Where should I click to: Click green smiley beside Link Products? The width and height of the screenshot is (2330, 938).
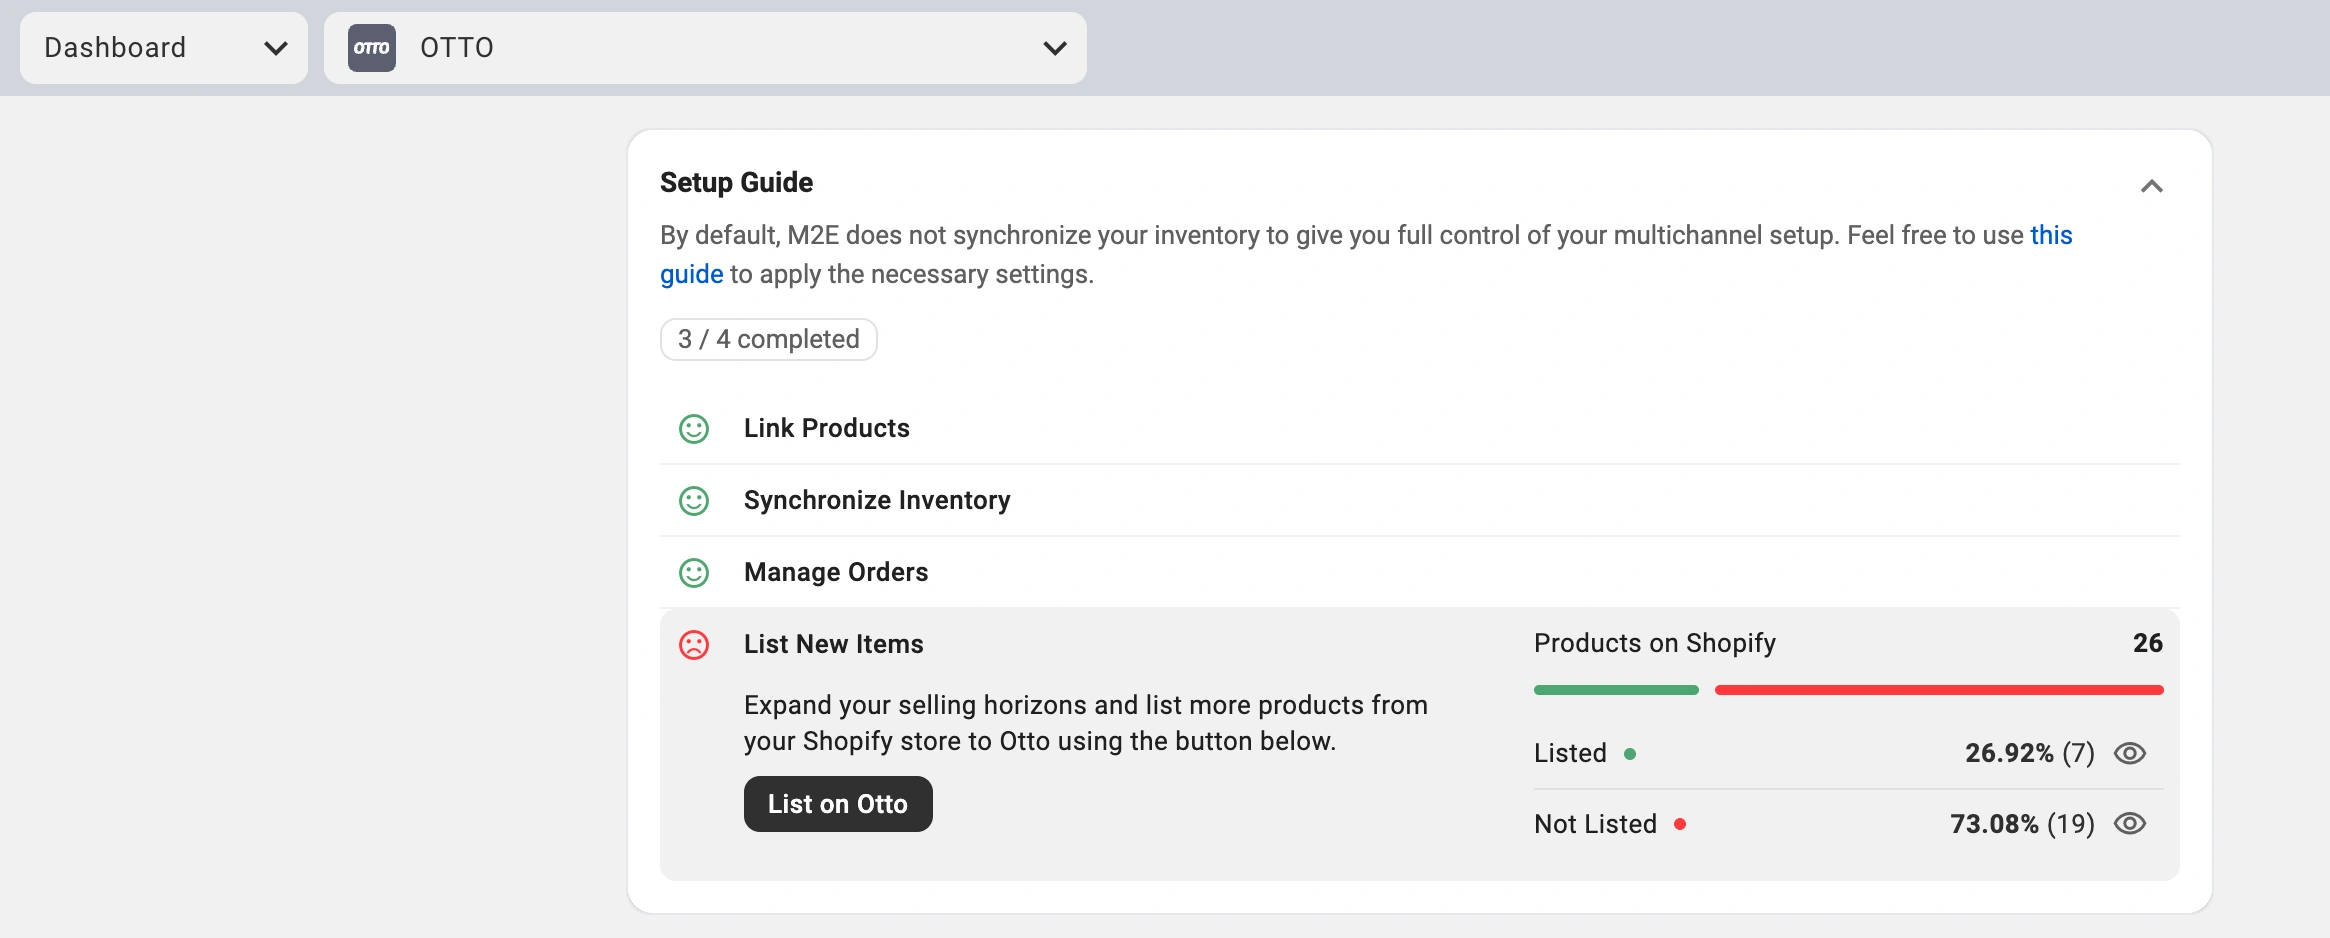coord(694,429)
